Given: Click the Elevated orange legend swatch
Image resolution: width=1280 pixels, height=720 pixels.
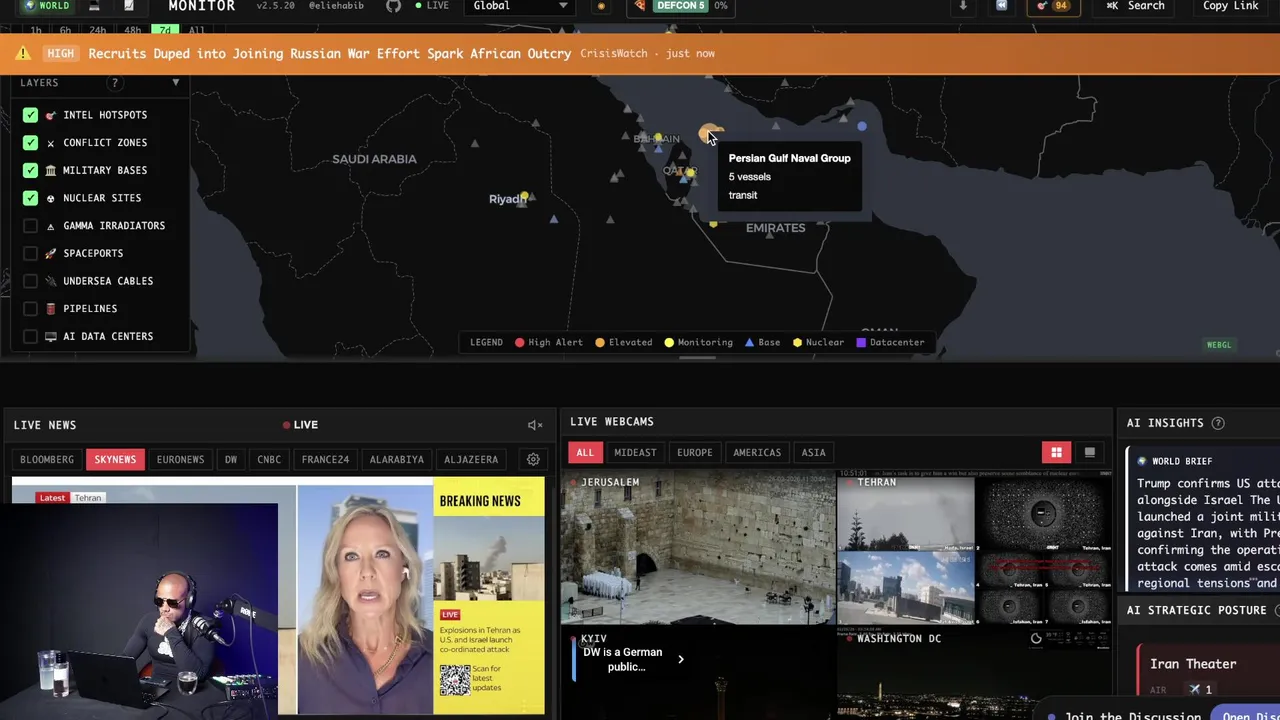Looking at the screenshot, I should pos(600,342).
